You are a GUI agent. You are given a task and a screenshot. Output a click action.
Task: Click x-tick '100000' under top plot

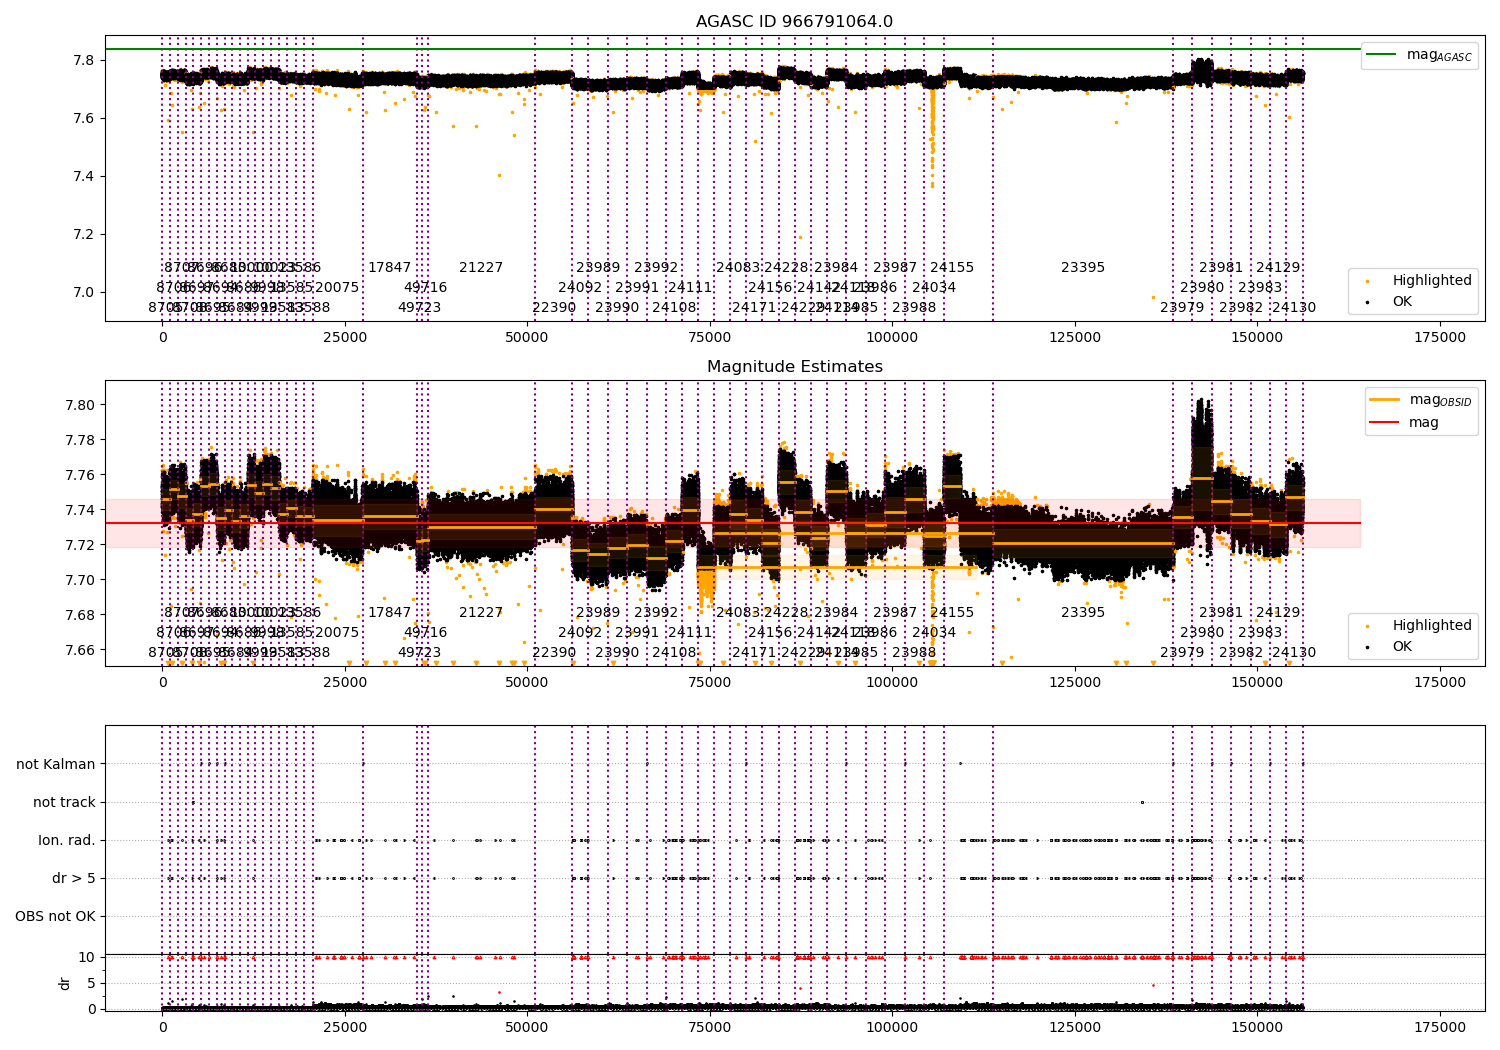click(x=892, y=338)
